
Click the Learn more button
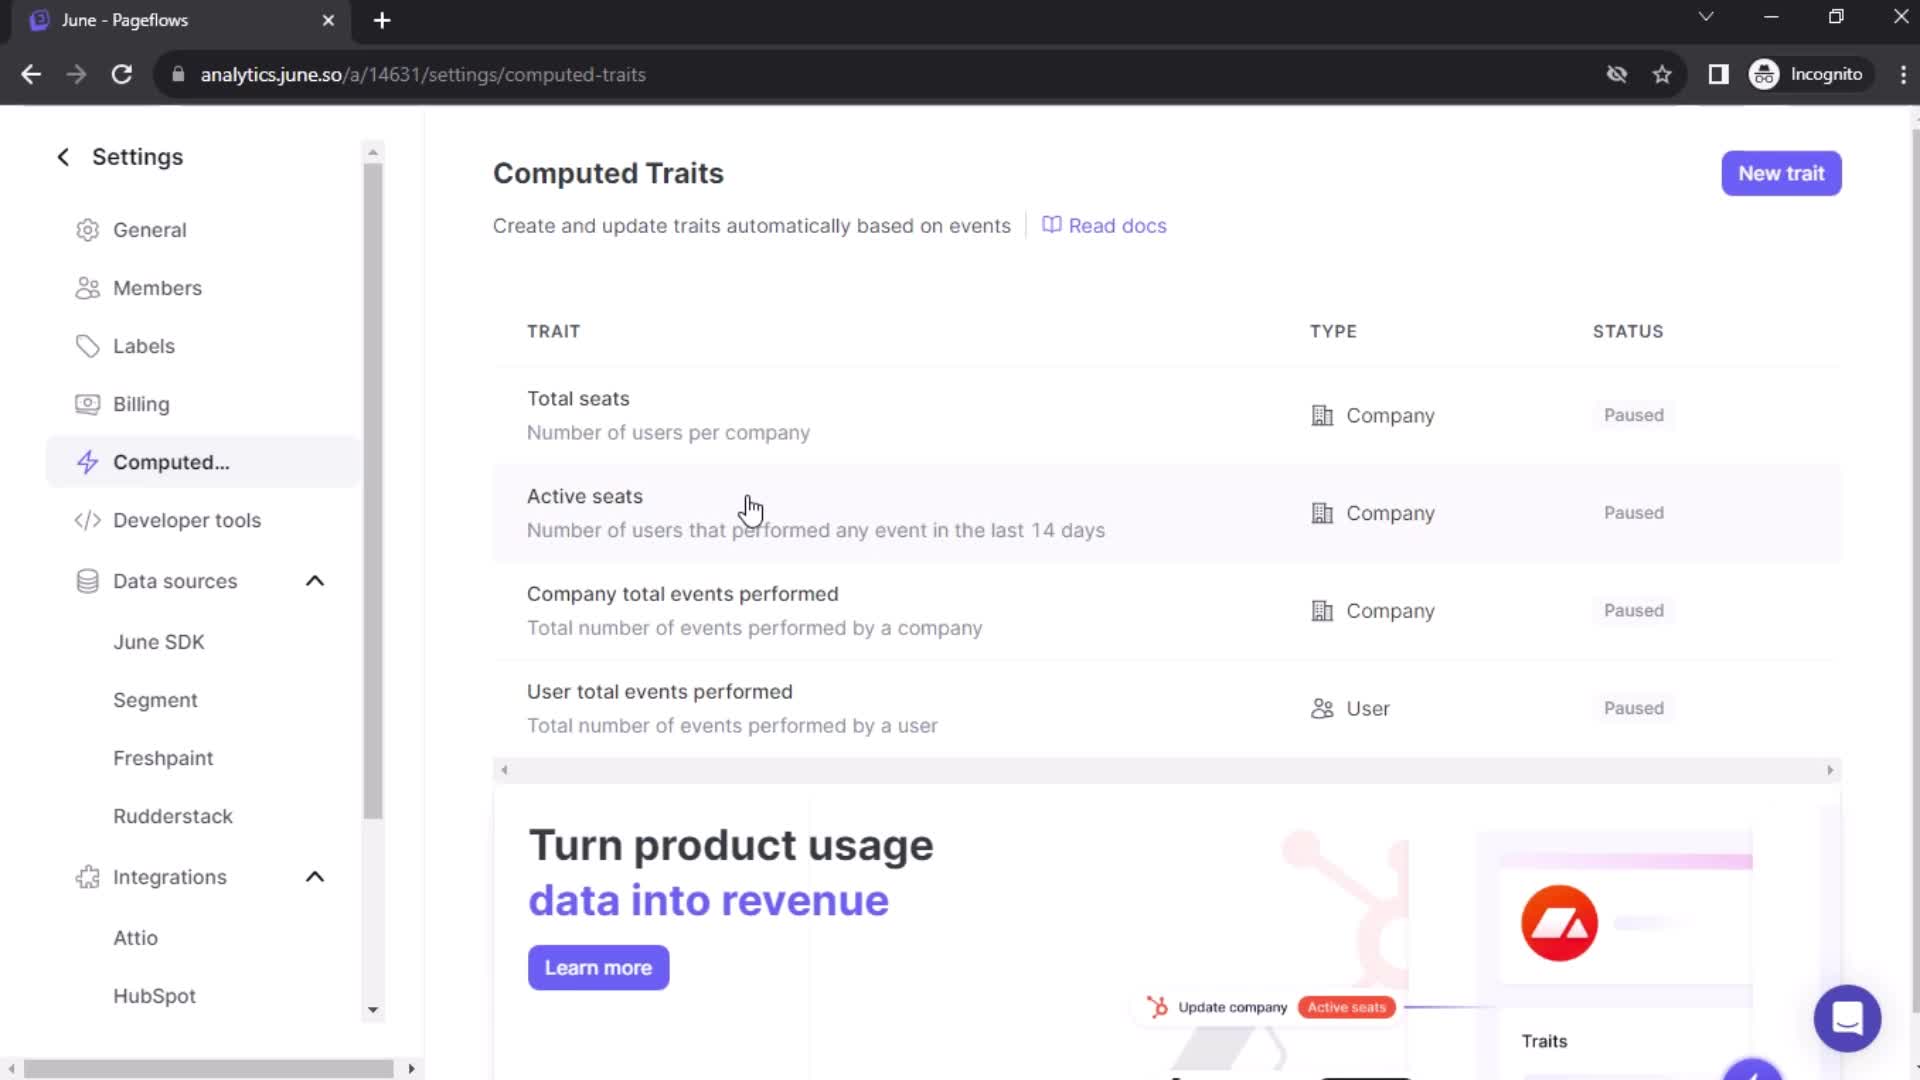pyautogui.click(x=599, y=968)
